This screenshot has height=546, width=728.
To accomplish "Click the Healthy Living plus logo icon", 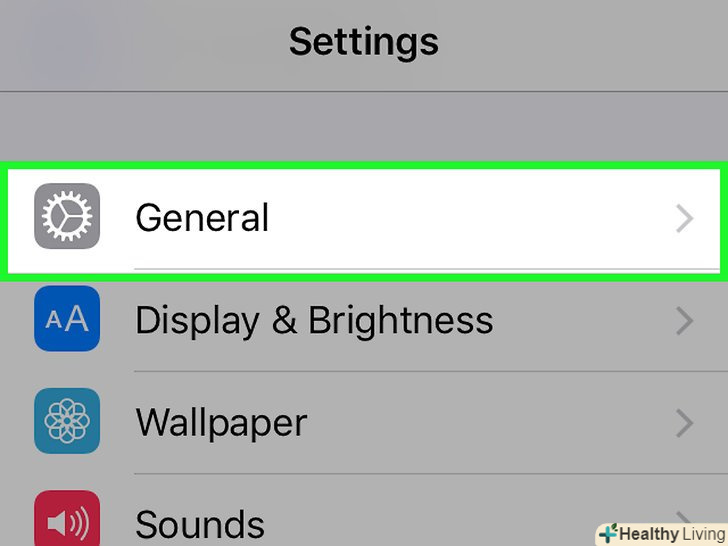I will pyautogui.click(x=608, y=533).
